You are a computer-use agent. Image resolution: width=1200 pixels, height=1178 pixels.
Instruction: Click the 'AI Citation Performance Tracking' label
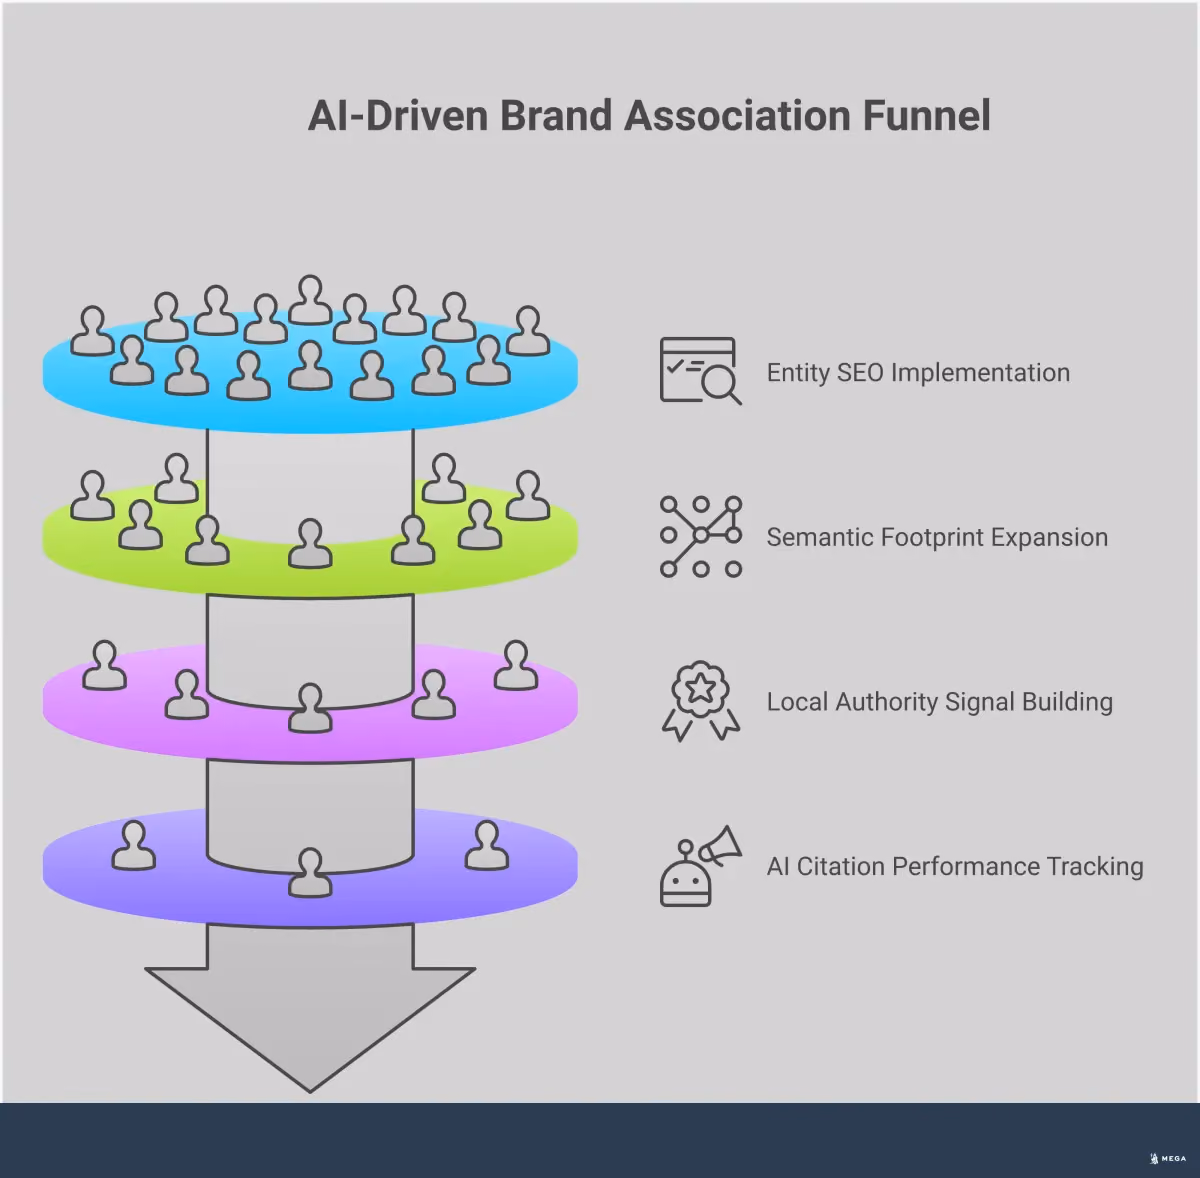955,866
